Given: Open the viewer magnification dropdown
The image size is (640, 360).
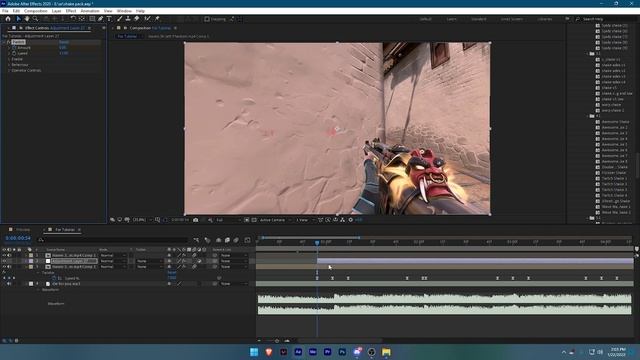Looking at the screenshot, I should click(141, 220).
